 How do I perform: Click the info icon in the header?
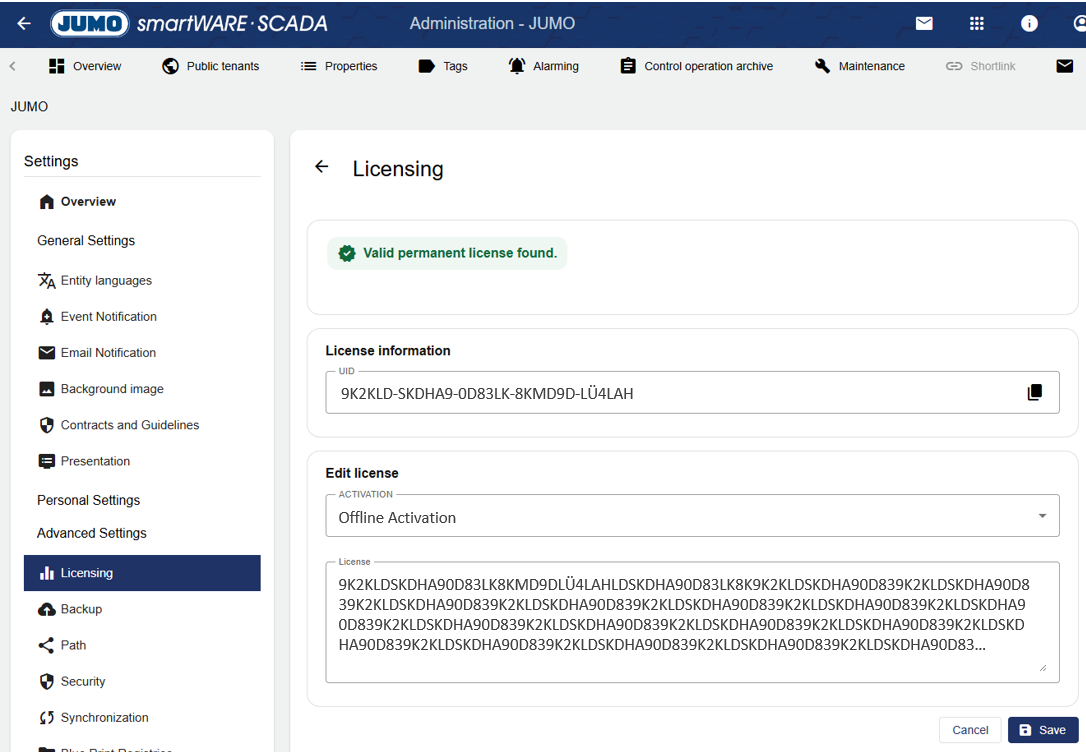[1029, 24]
